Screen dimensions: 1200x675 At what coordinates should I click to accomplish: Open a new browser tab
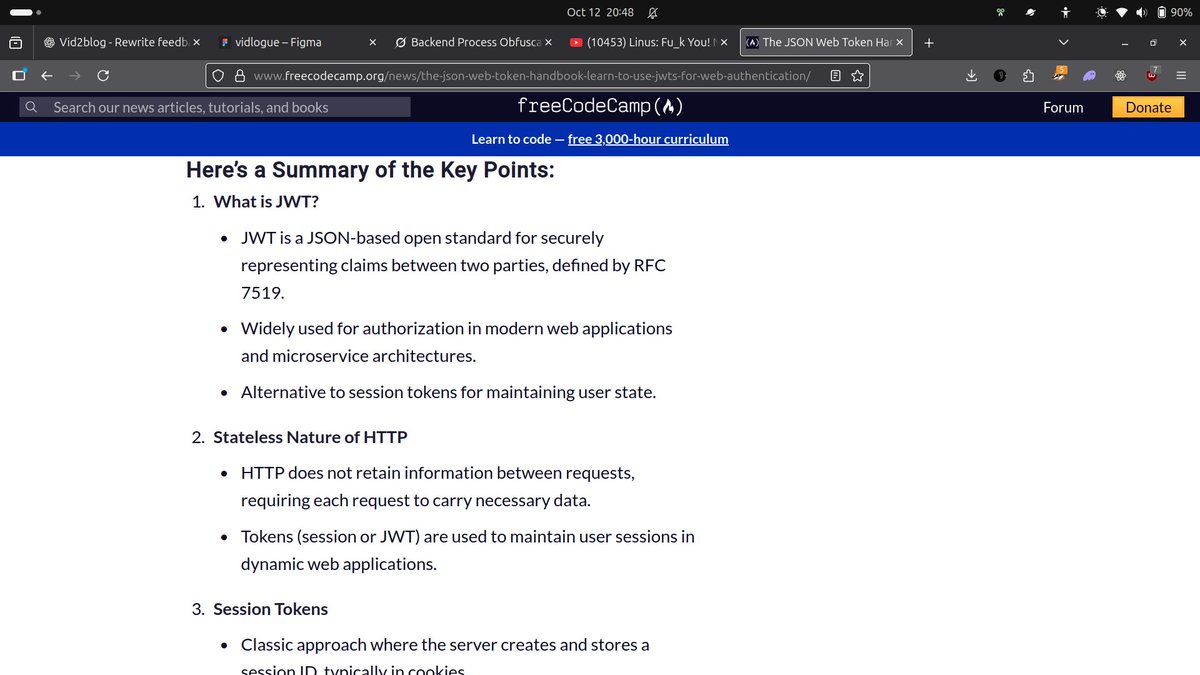point(929,43)
